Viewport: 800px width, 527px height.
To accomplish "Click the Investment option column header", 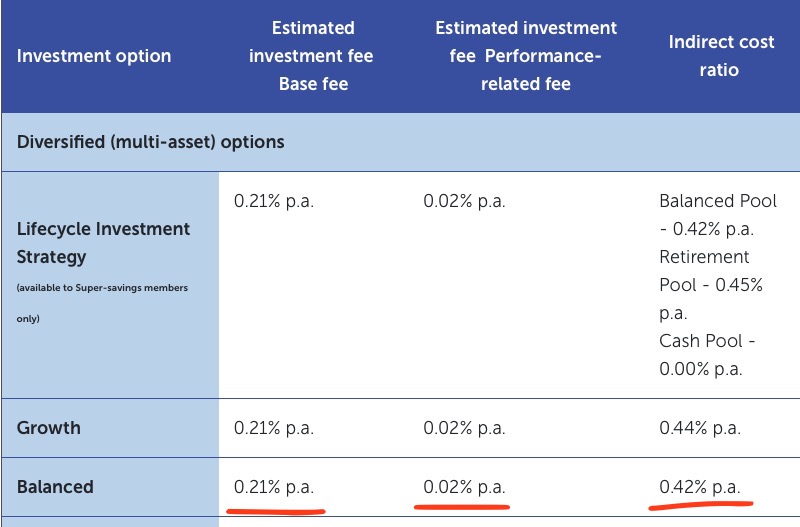I will tap(94, 56).
